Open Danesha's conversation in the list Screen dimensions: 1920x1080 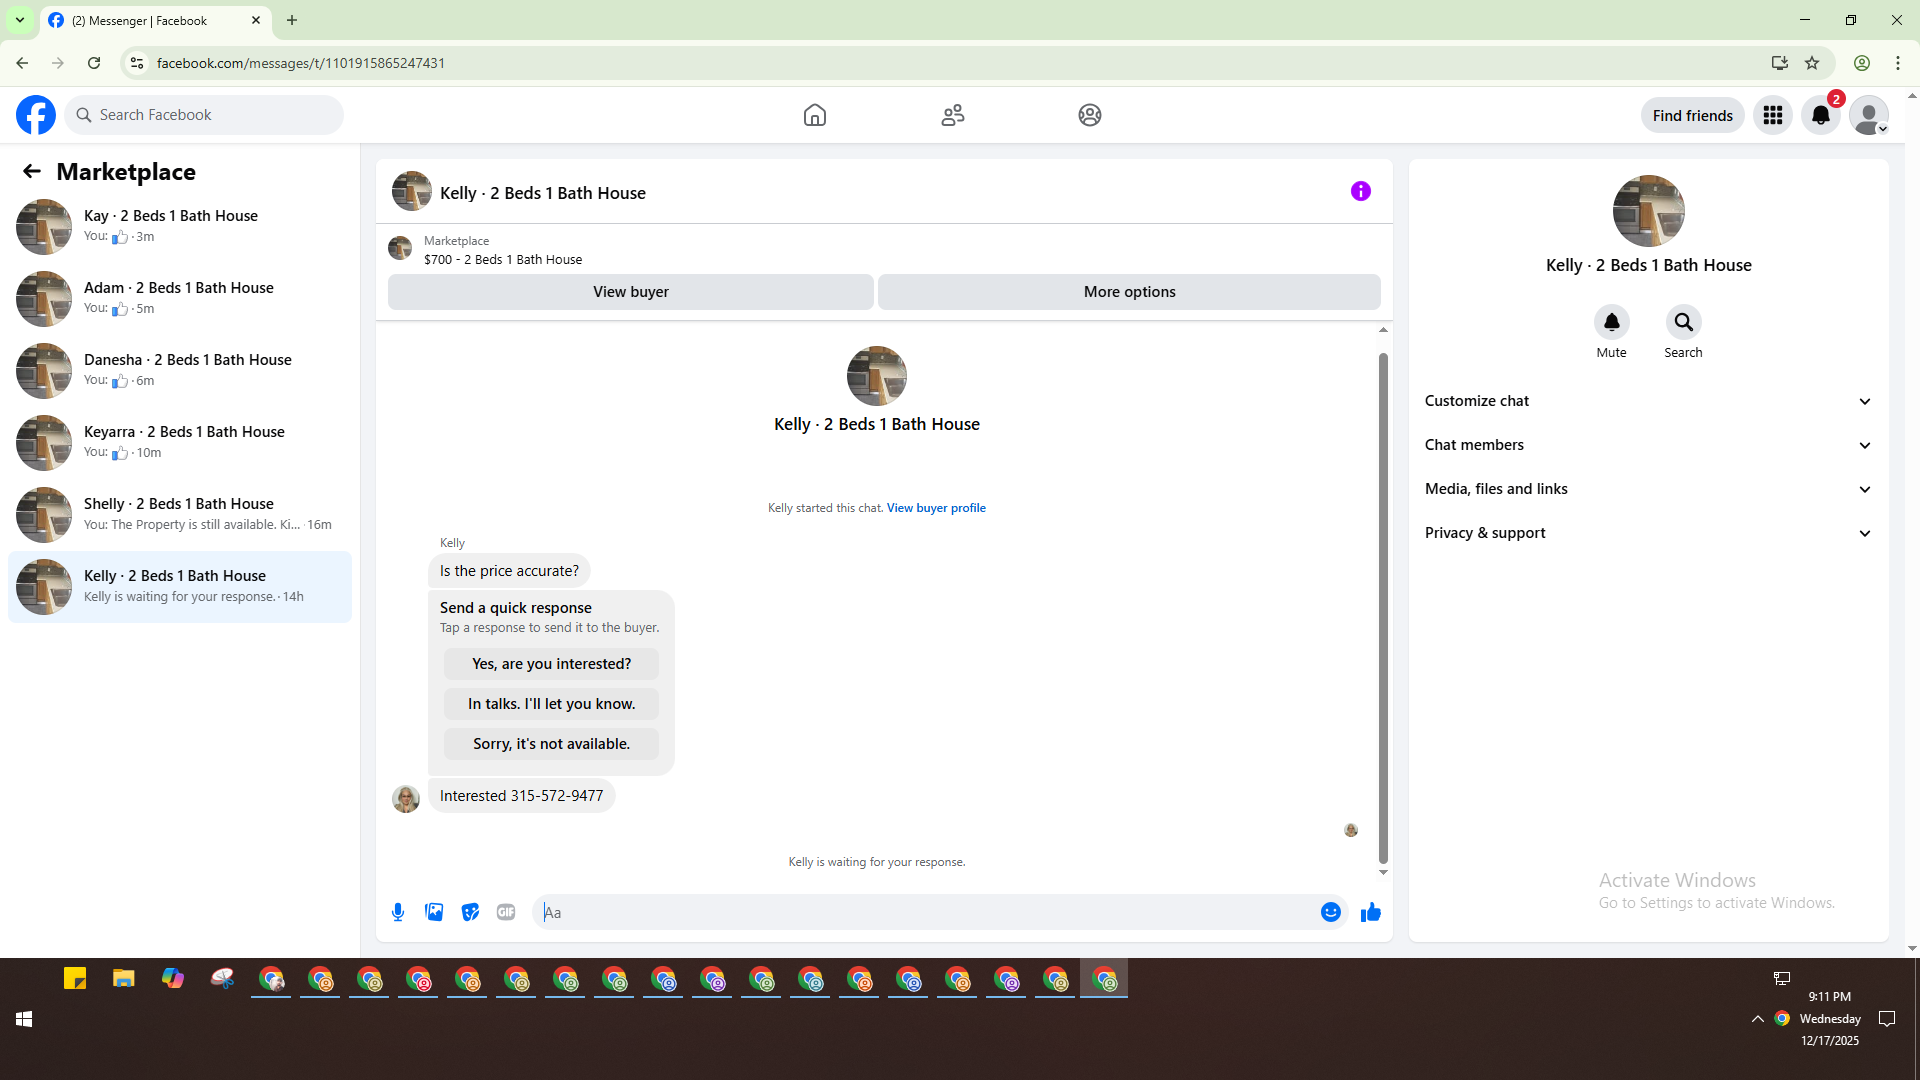(180, 370)
